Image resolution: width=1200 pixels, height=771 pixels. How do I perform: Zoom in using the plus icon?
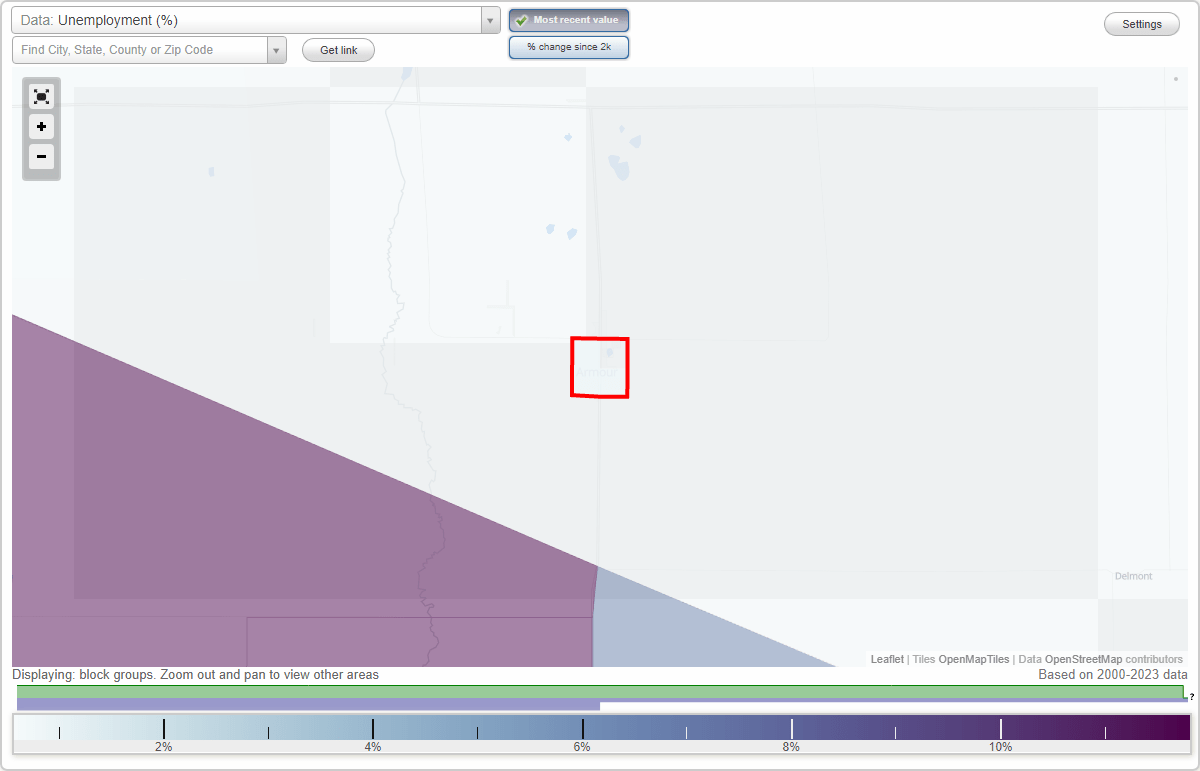pyautogui.click(x=41, y=126)
